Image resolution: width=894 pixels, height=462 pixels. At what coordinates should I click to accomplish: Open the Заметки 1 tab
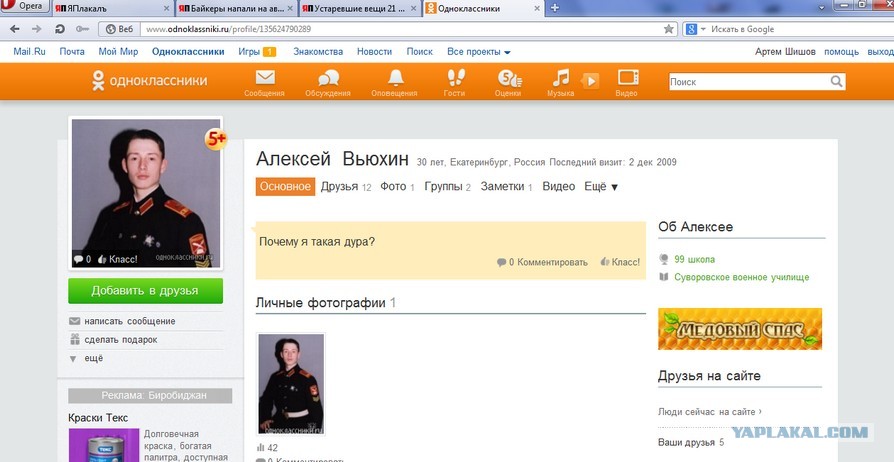(506, 187)
